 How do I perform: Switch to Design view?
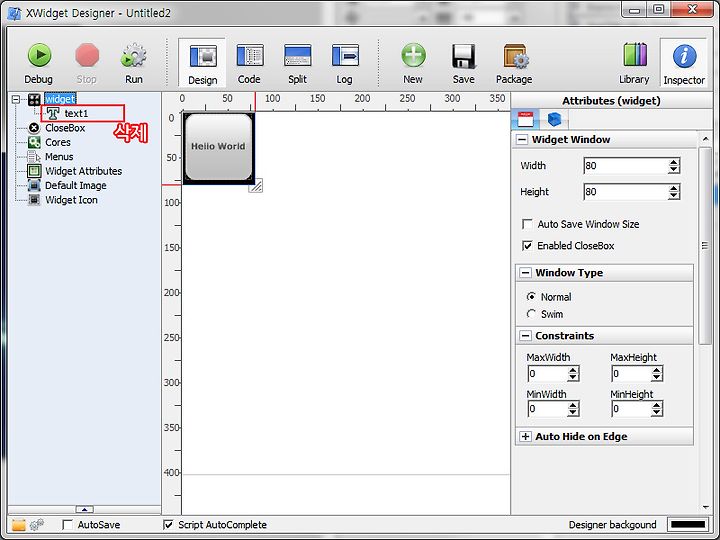point(202,63)
